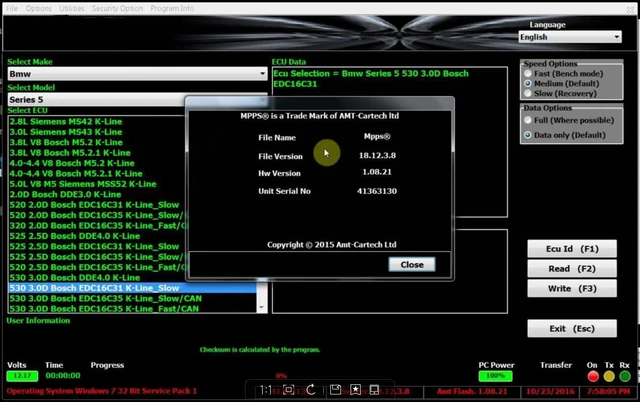This screenshot has height=402, width=640.
Task: Open the Options menu
Action: (38, 8)
